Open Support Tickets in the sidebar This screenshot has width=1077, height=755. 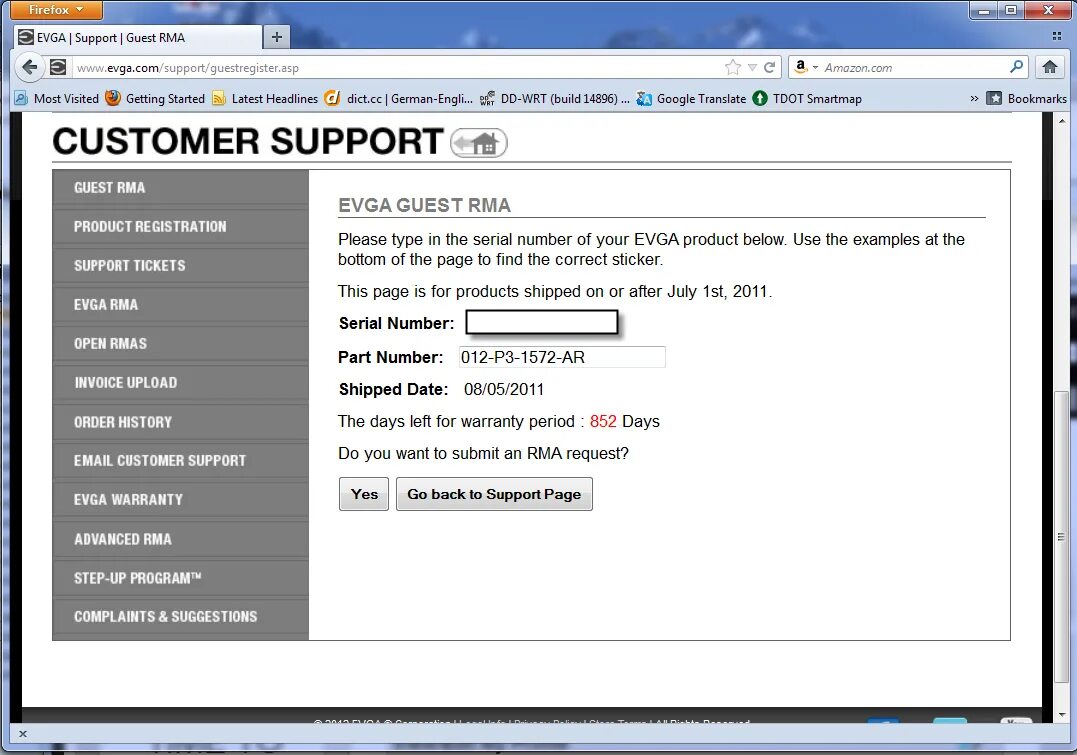click(x=181, y=266)
